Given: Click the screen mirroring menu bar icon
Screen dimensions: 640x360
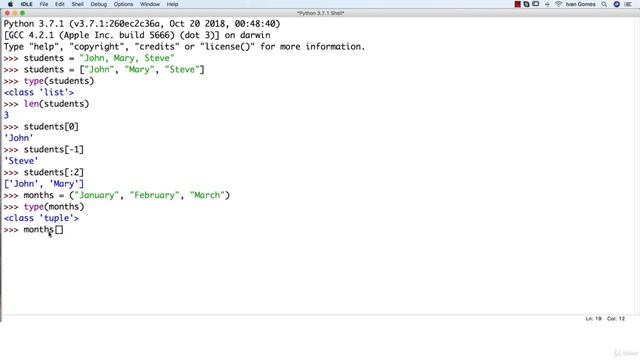Looking at the screenshot, I should click(x=536, y=4).
